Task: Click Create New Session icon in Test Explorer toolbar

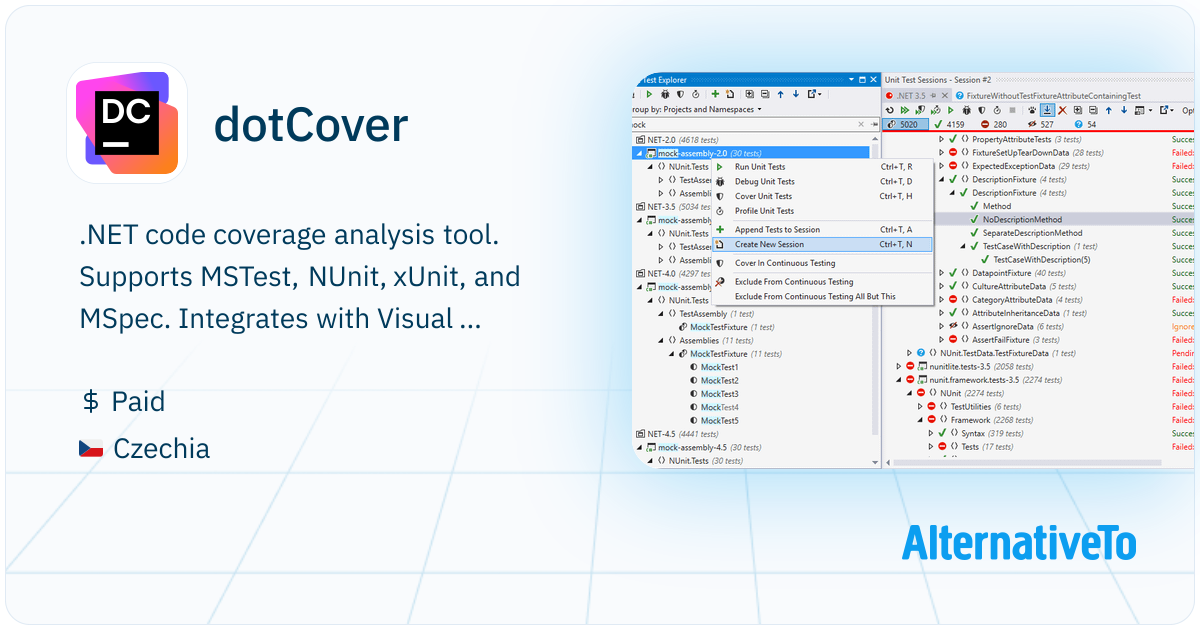Action: coord(730,94)
